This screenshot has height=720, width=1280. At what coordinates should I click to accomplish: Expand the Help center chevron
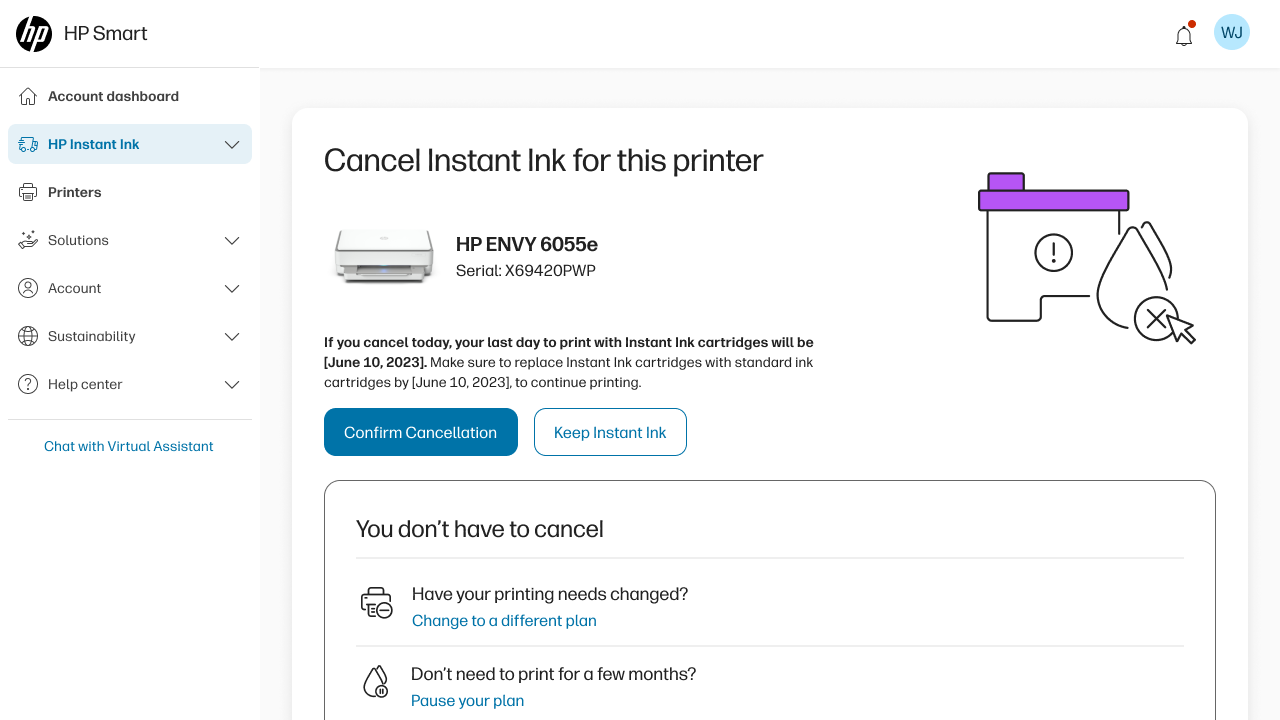point(232,384)
